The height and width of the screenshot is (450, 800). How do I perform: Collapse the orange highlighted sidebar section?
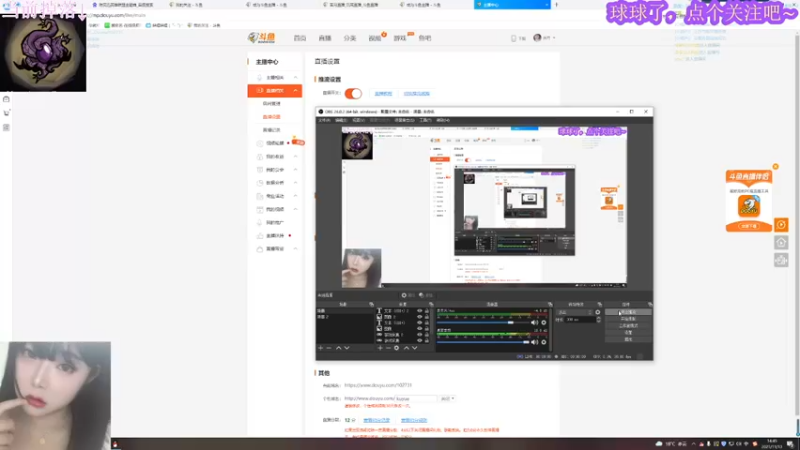pyautogui.click(x=295, y=90)
